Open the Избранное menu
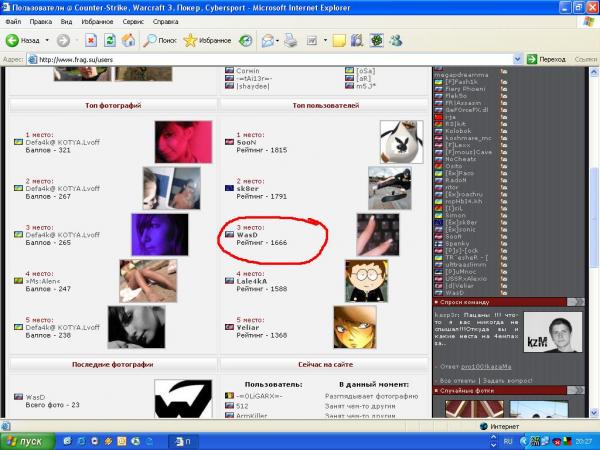Image resolution: width=600 pixels, height=450 pixels. pyautogui.click(x=97, y=22)
